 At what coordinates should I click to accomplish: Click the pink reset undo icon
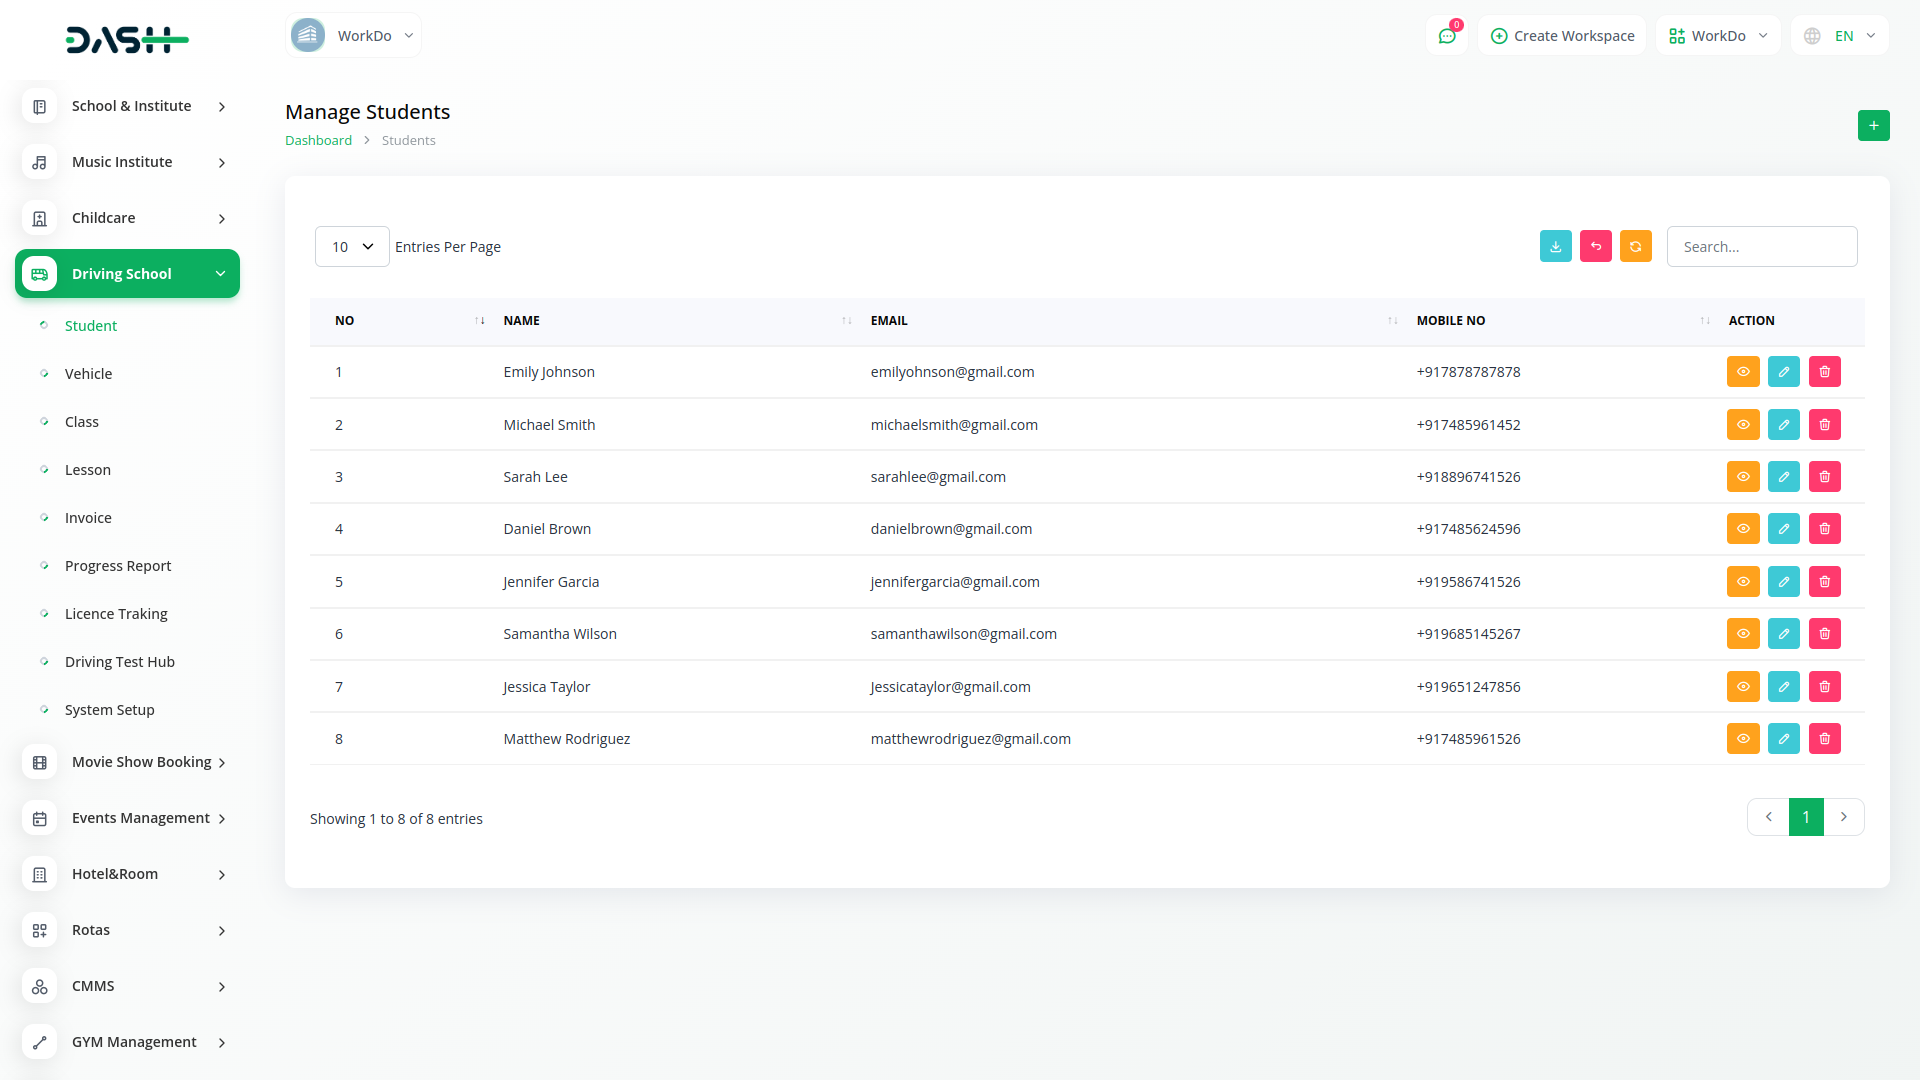pyautogui.click(x=1595, y=247)
